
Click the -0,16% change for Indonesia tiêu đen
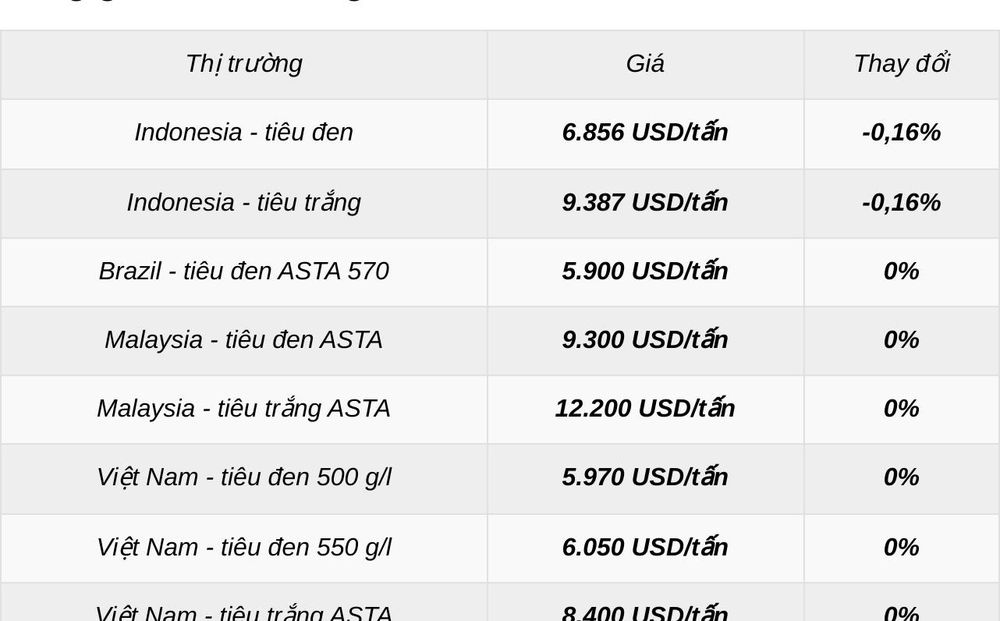tap(901, 133)
